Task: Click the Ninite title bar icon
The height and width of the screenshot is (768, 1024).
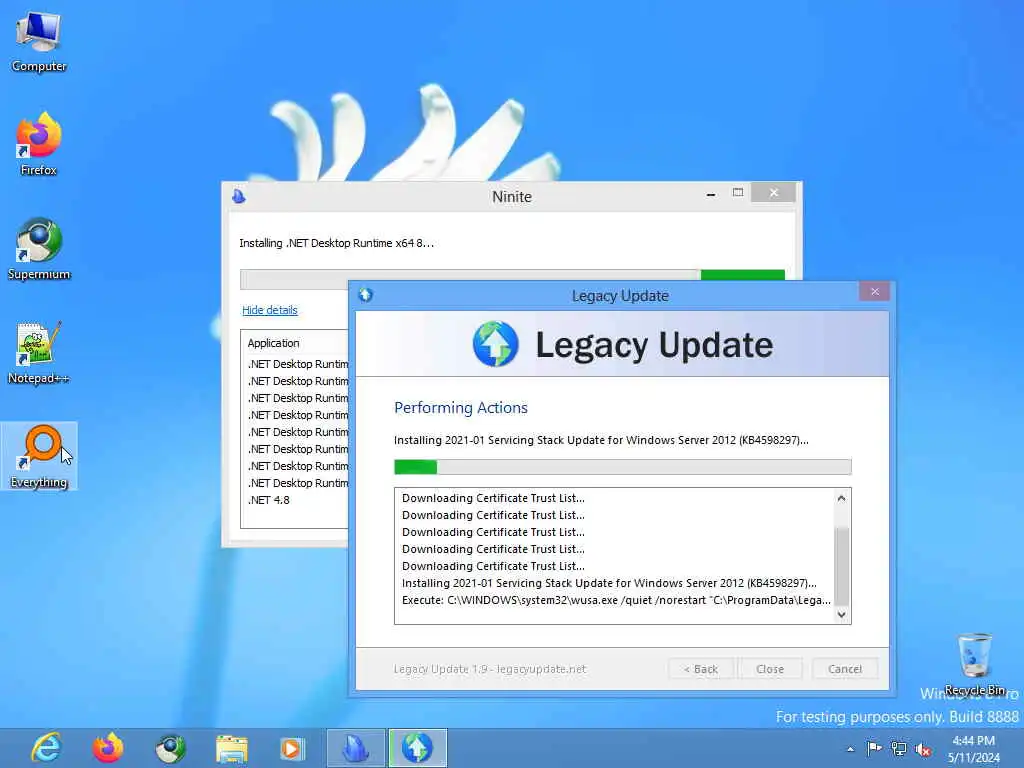Action: pyautogui.click(x=239, y=196)
